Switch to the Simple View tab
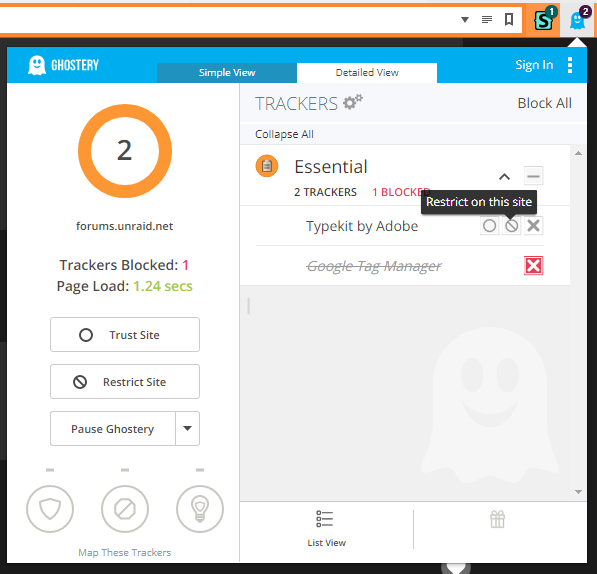 coord(227,72)
